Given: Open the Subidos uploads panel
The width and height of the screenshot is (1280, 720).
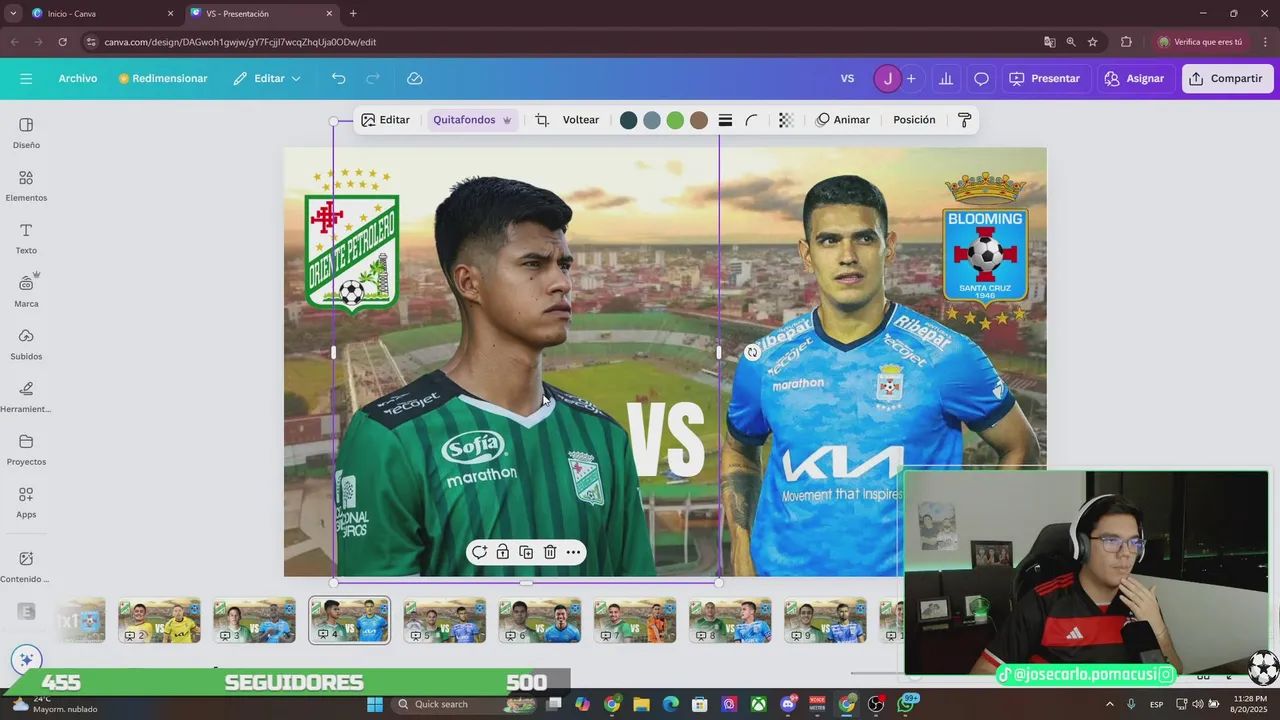Looking at the screenshot, I should click(26, 344).
